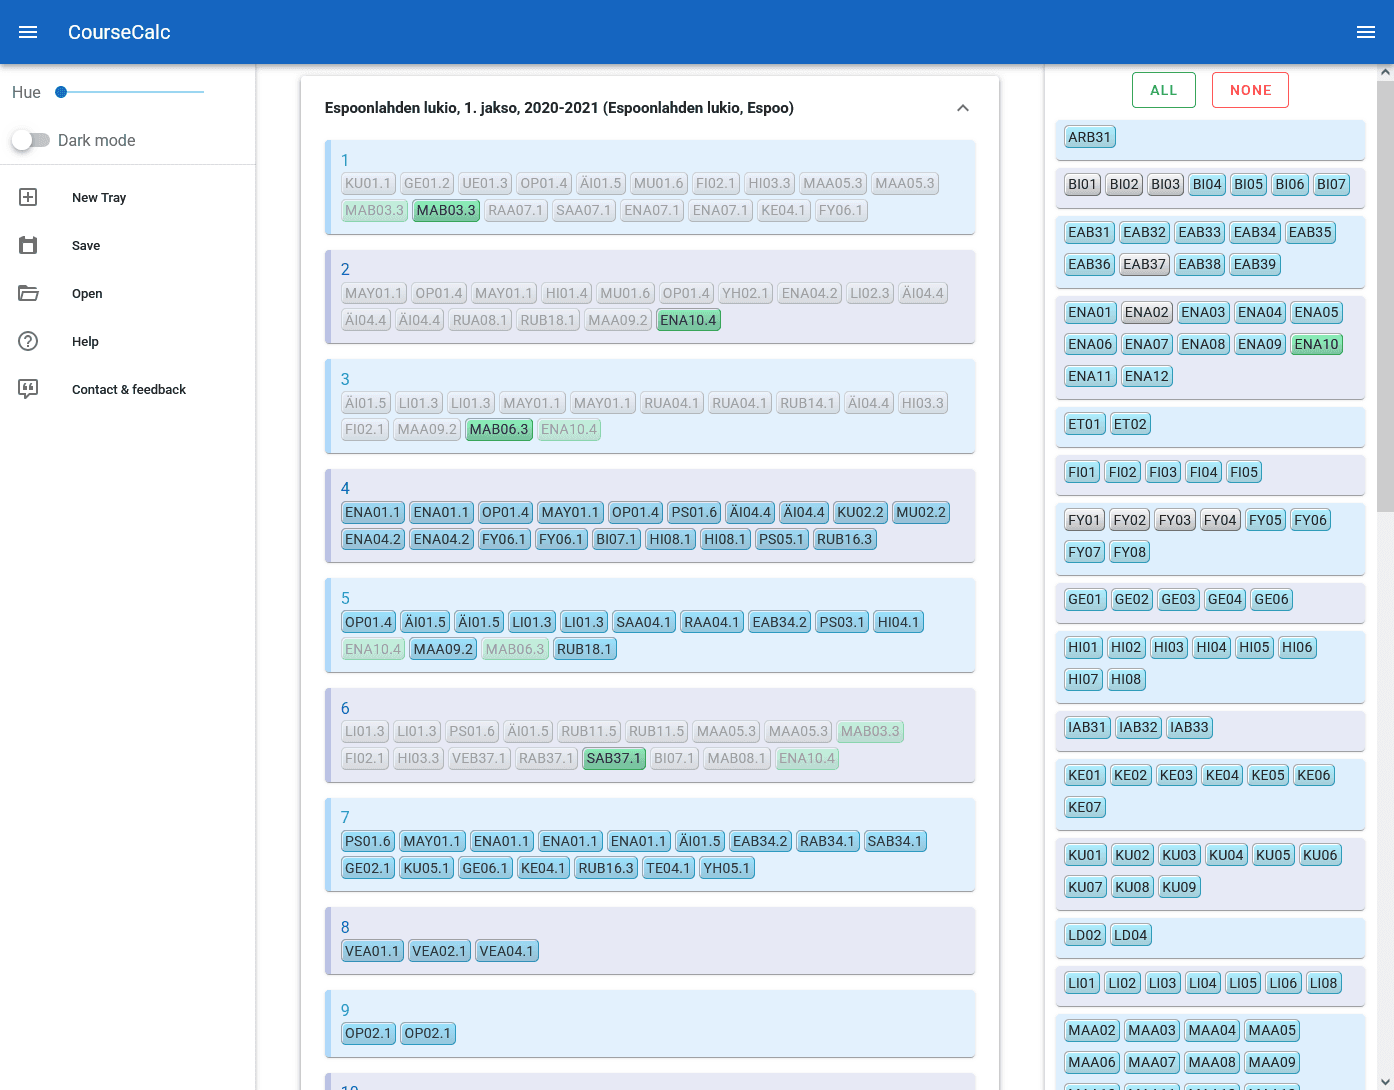1394x1090 pixels.
Task: Adjust the Hue slider
Action: (61, 91)
